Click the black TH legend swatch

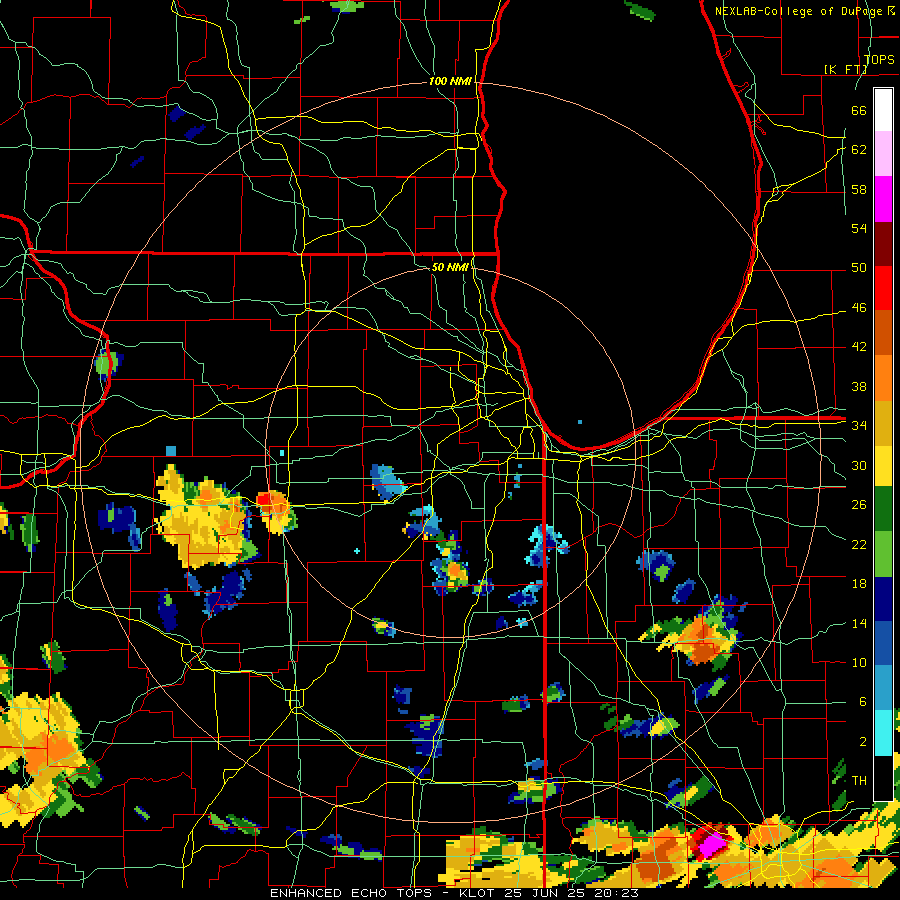point(883,778)
